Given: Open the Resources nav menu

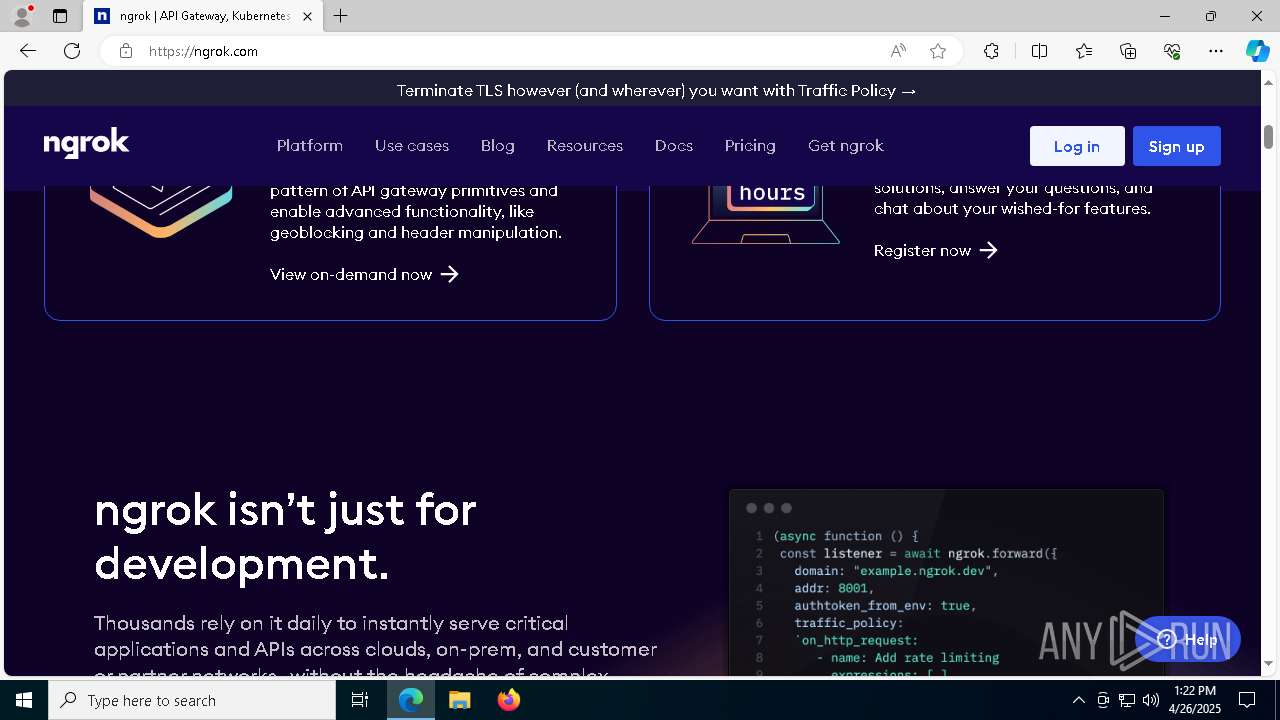Looking at the screenshot, I should click(x=585, y=146).
